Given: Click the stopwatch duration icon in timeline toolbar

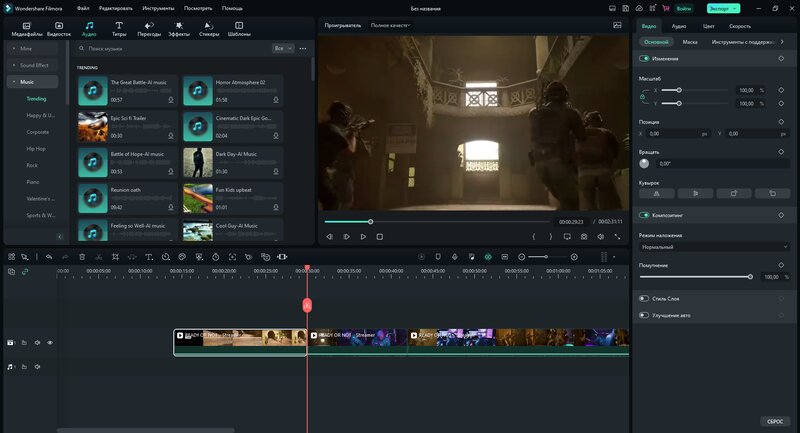Looking at the screenshot, I should 215,257.
